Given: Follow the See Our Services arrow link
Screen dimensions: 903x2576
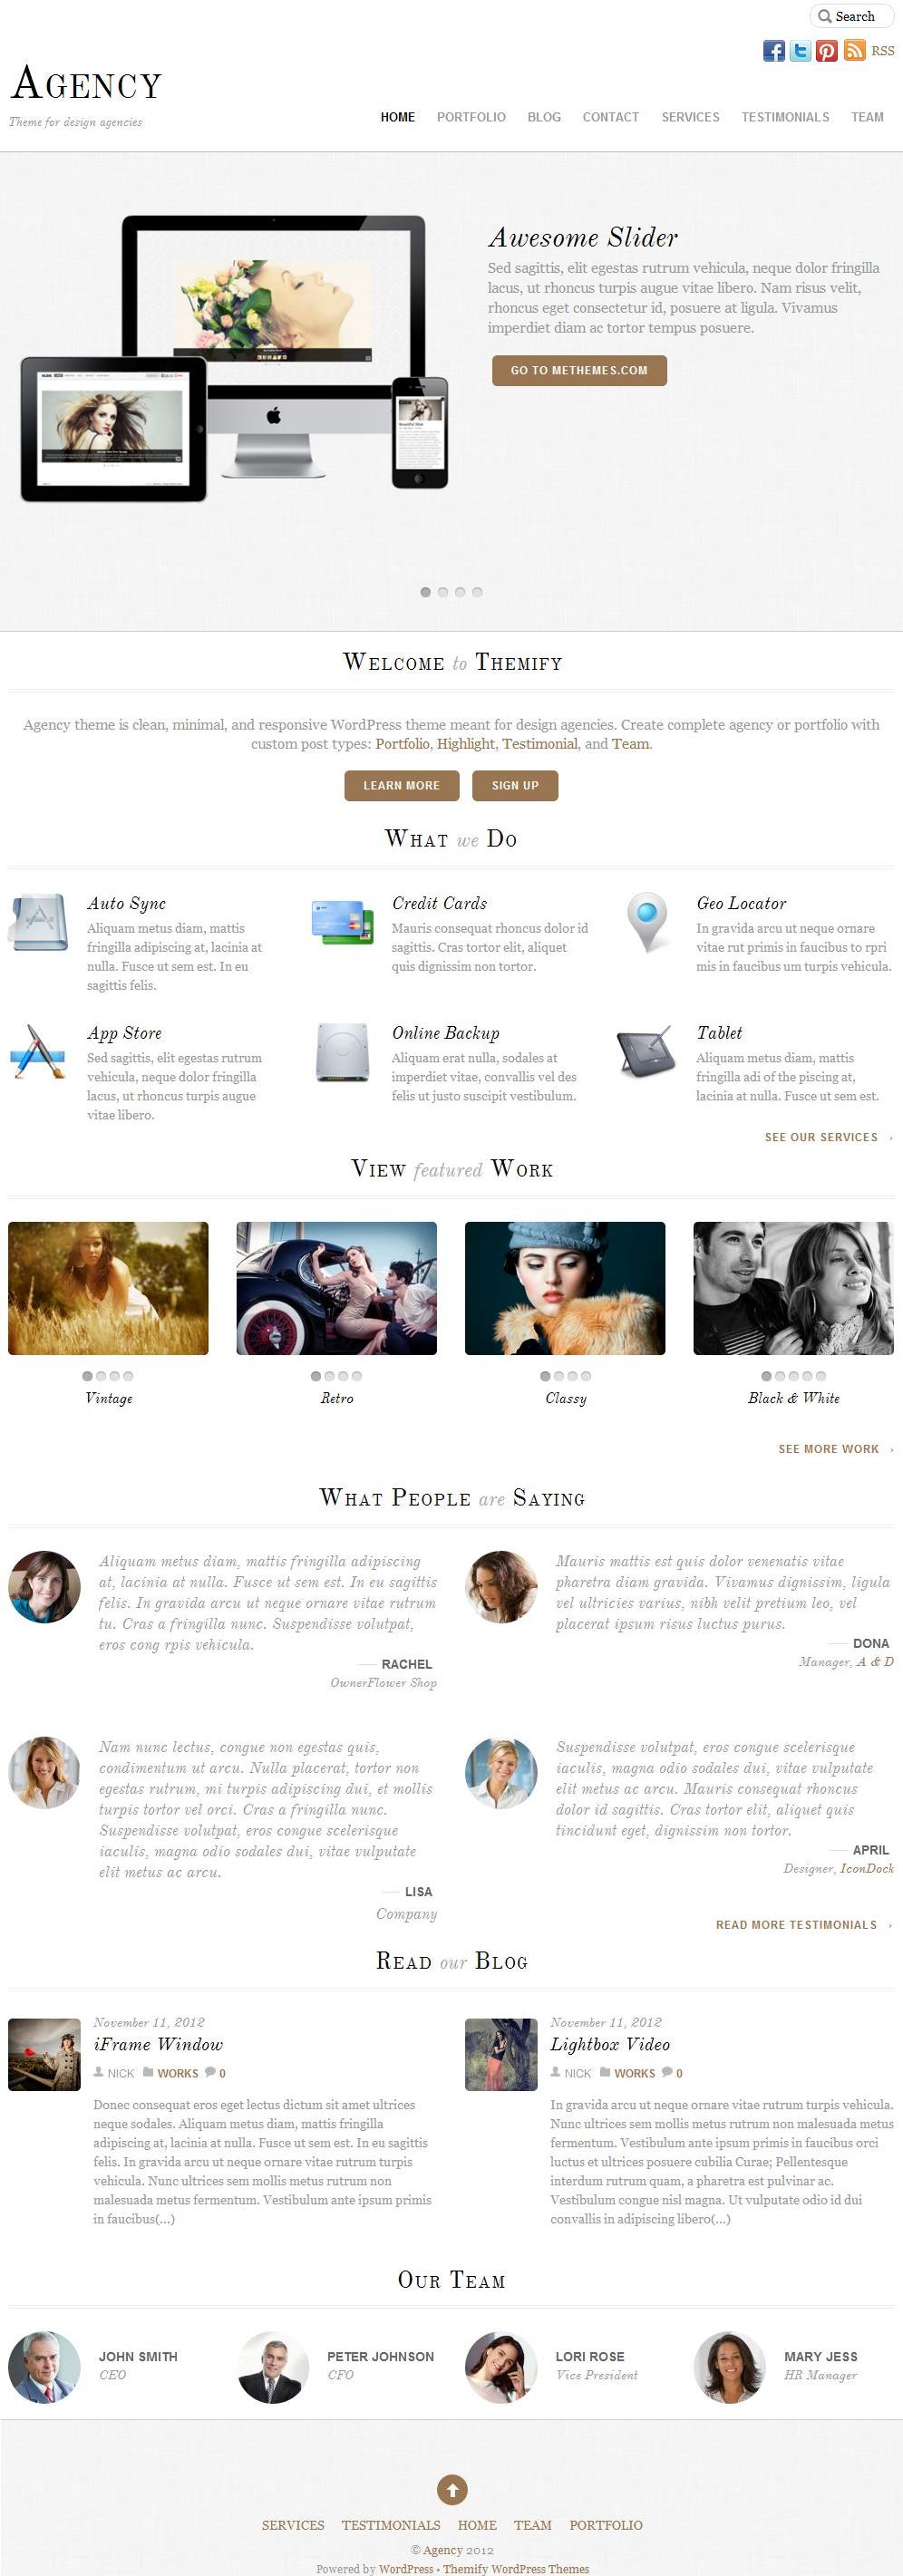Looking at the screenshot, I should (x=829, y=1137).
